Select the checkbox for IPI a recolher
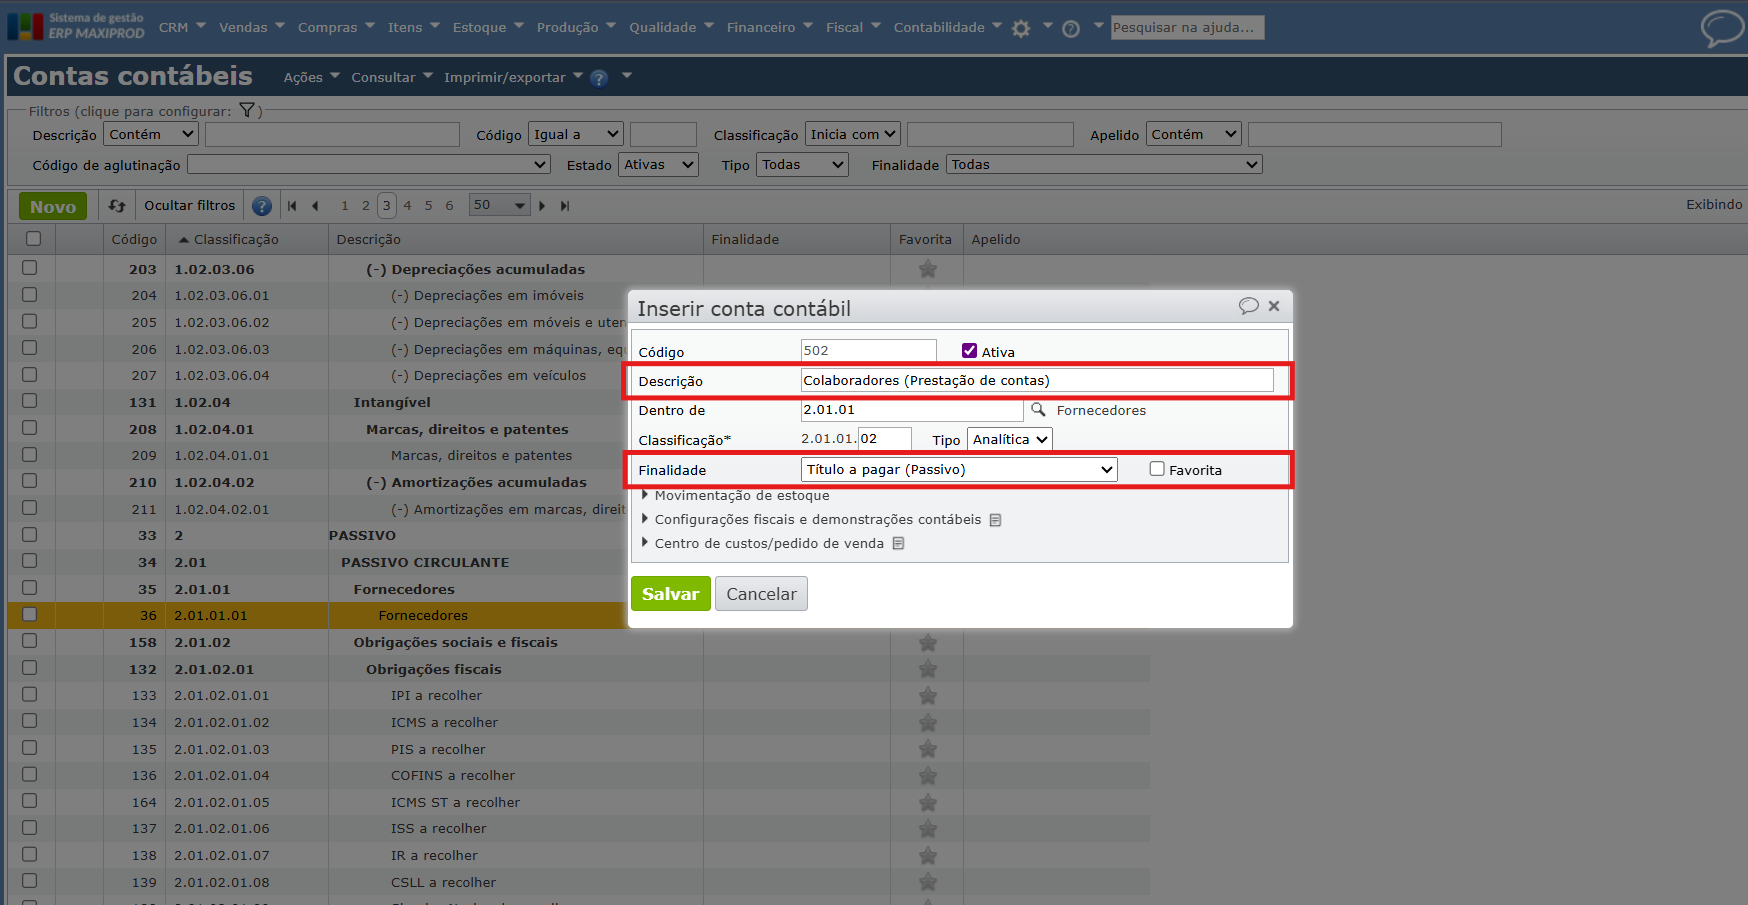 coord(30,695)
